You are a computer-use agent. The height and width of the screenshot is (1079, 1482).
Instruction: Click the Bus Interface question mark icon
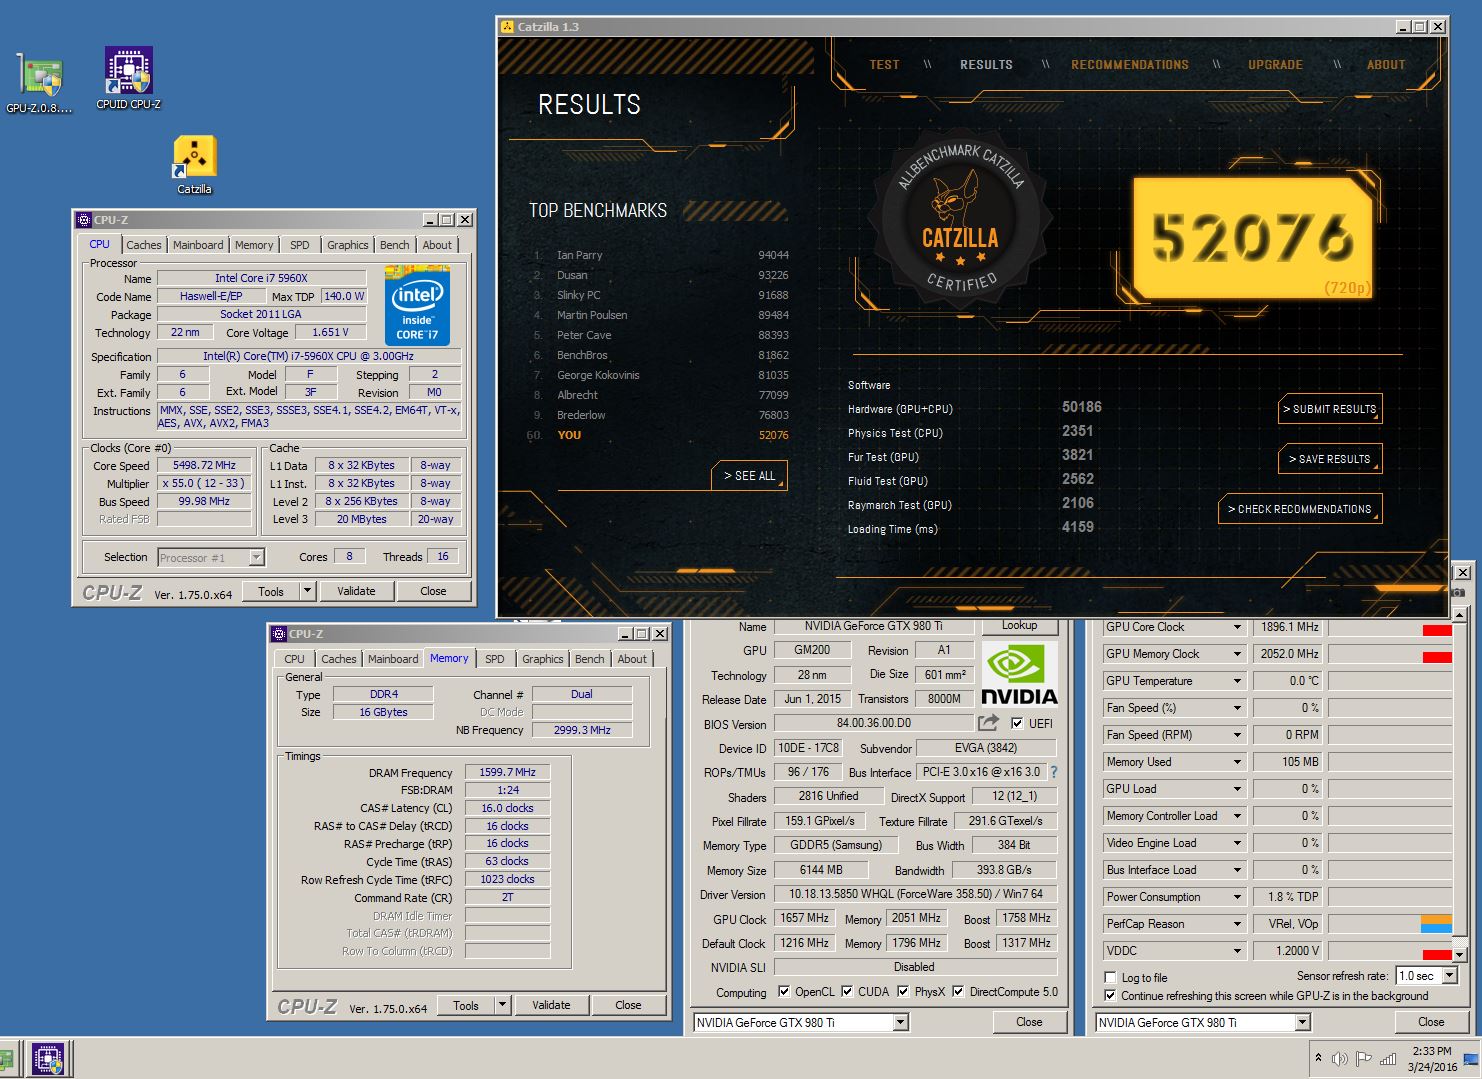pyautogui.click(x=1053, y=772)
